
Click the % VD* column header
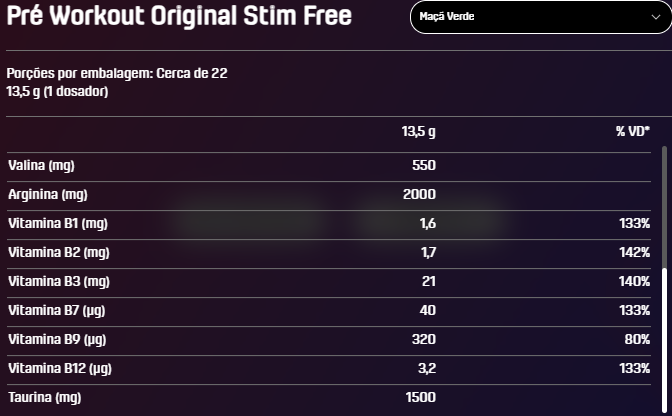633,131
